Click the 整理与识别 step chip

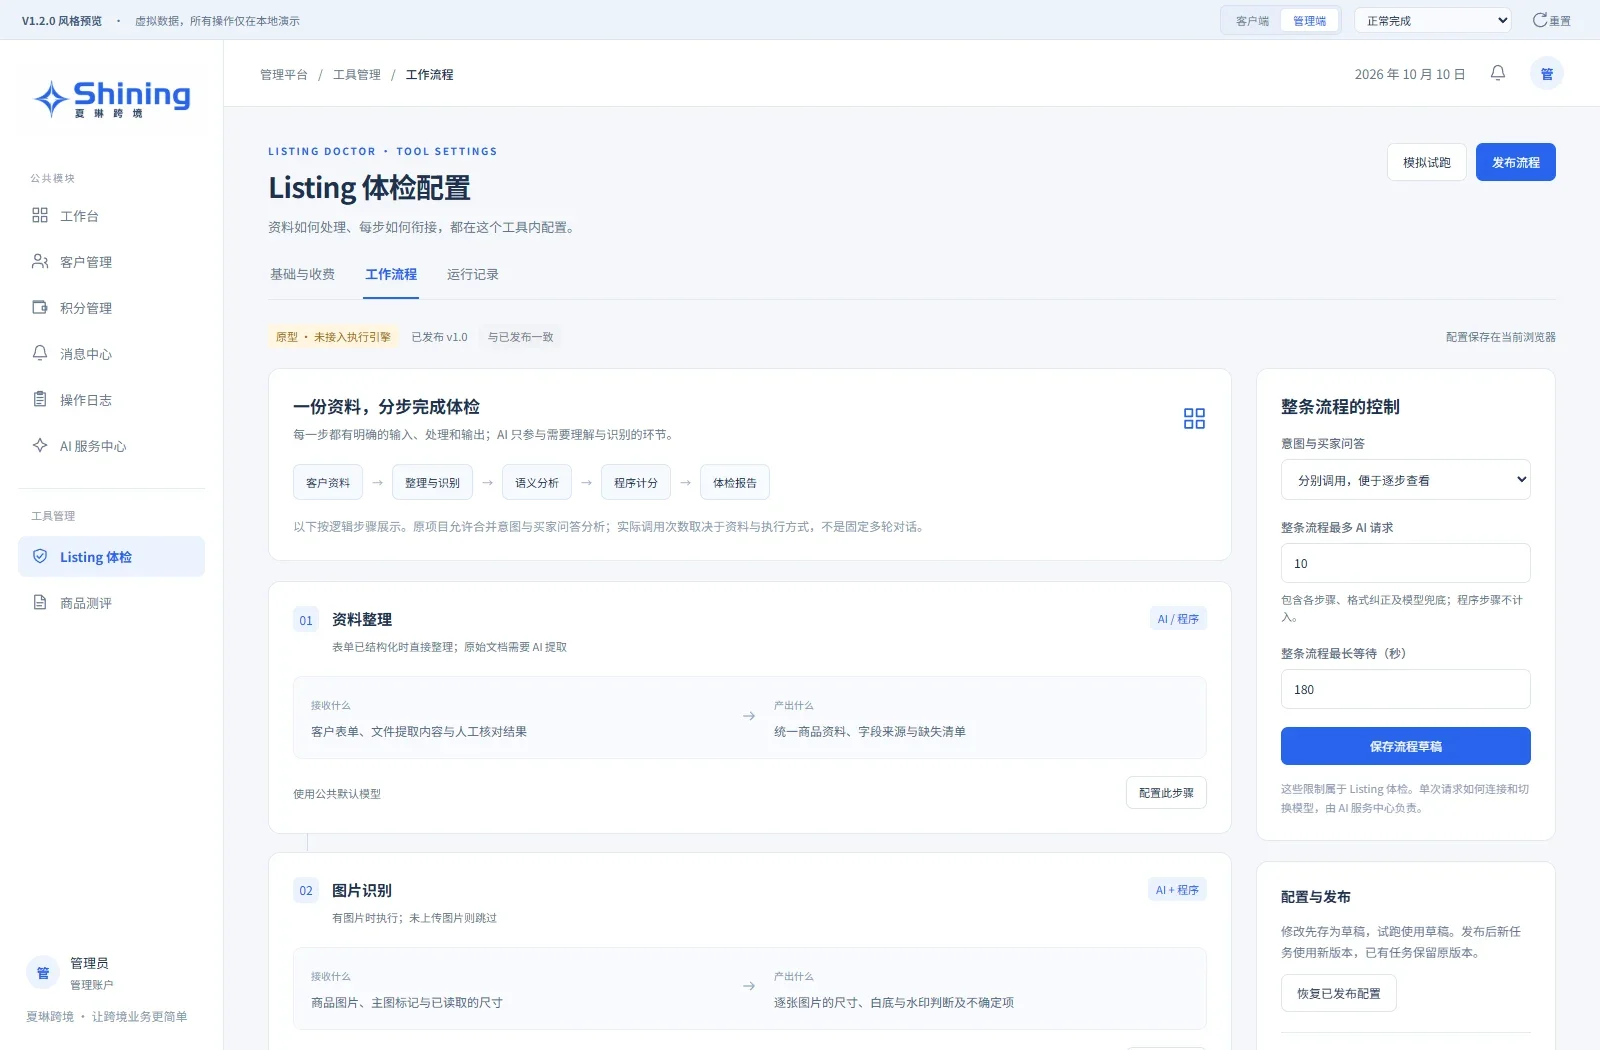click(432, 482)
